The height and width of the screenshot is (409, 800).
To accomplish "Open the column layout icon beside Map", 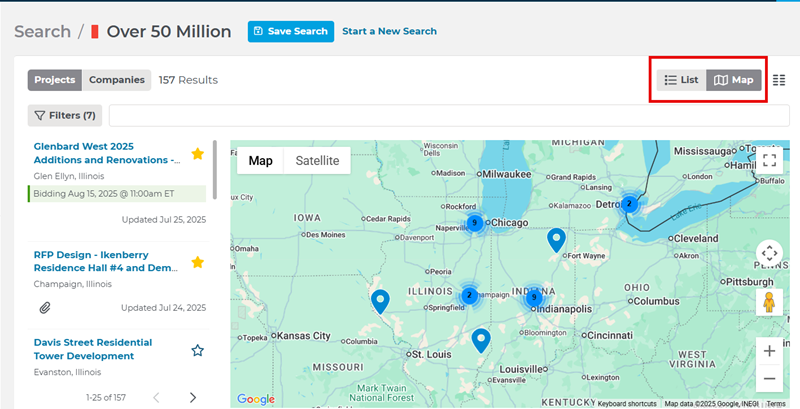I will point(779,80).
